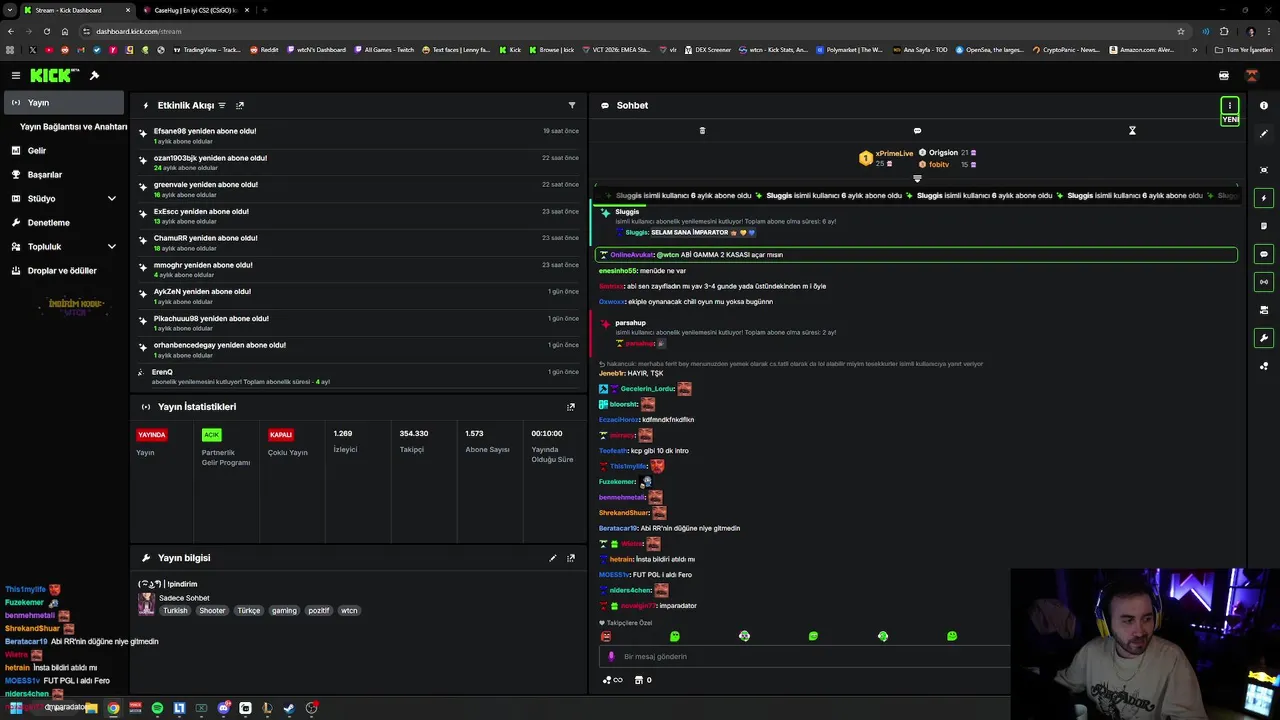This screenshot has height=720, width=1280.
Task: Click the channel points icon below chat input
Action: point(612,680)
